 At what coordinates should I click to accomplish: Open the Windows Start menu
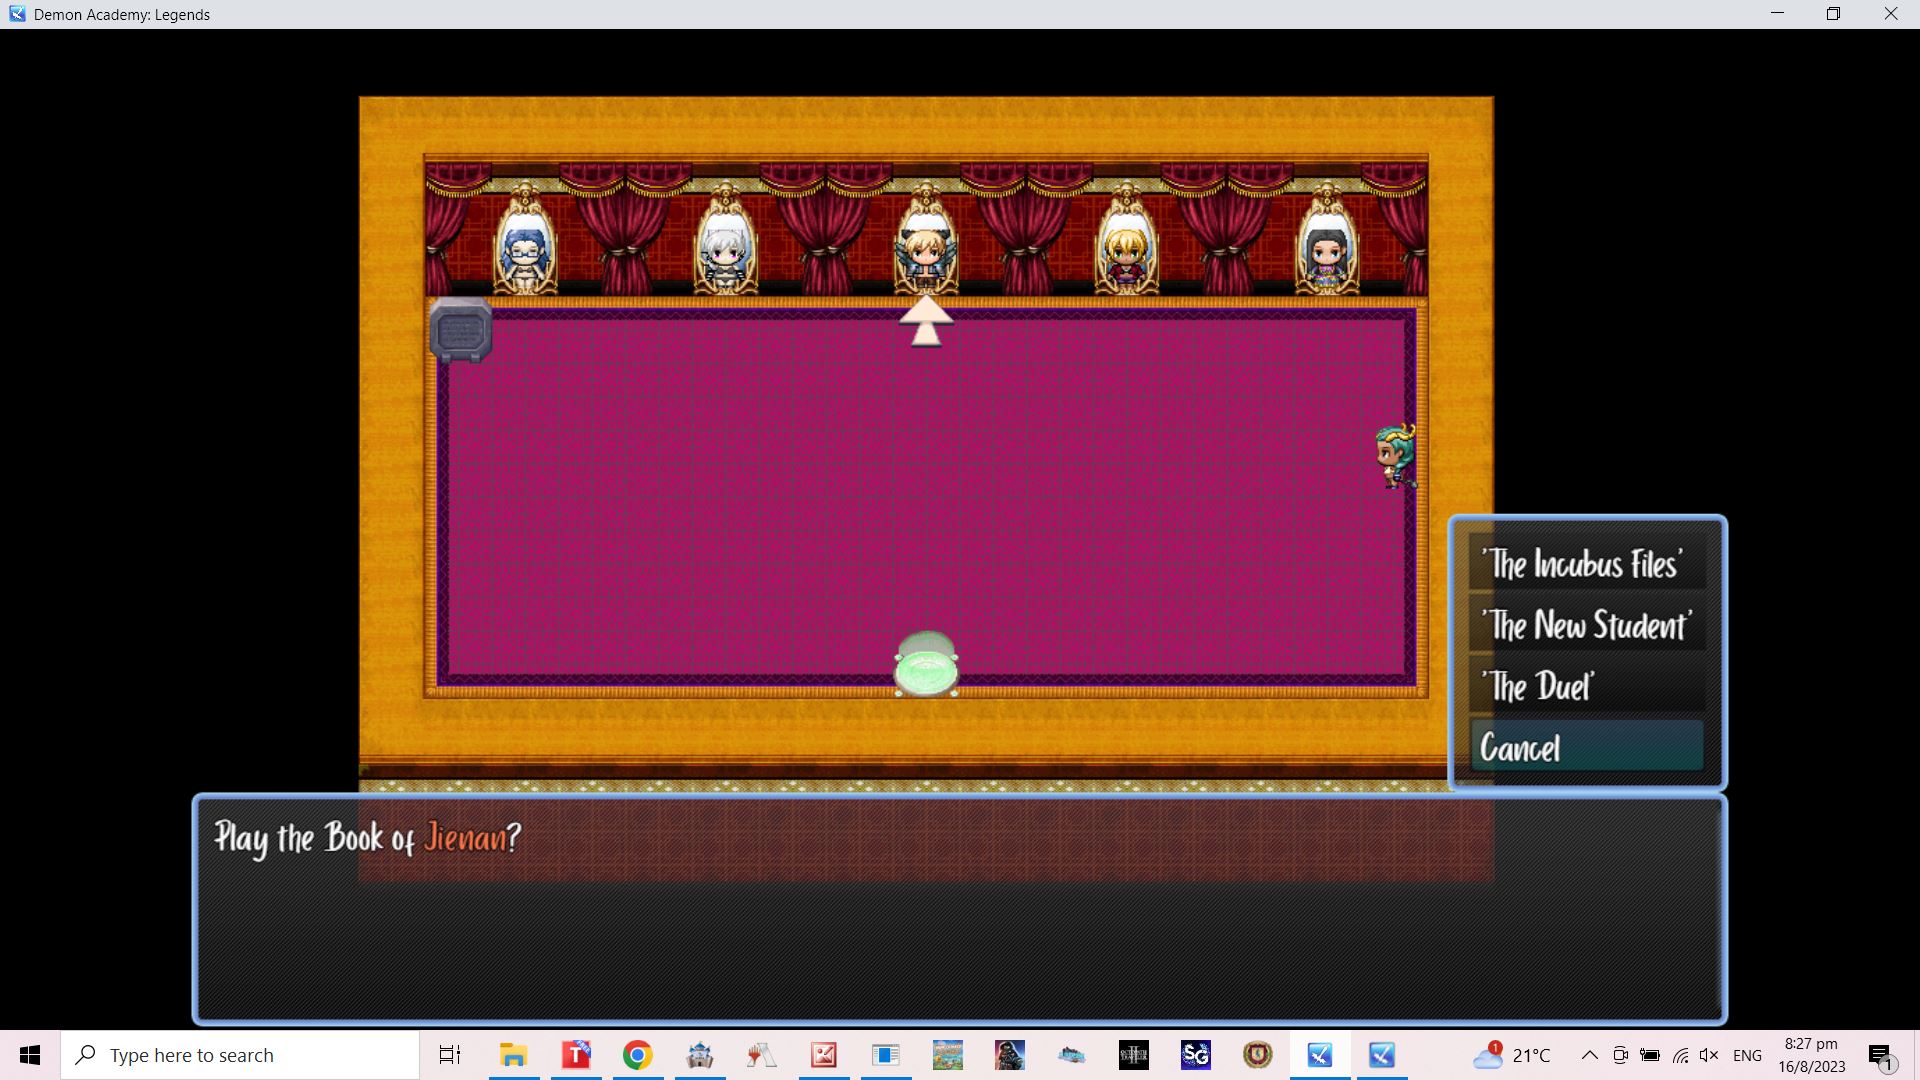click(x=30, y=1055)
